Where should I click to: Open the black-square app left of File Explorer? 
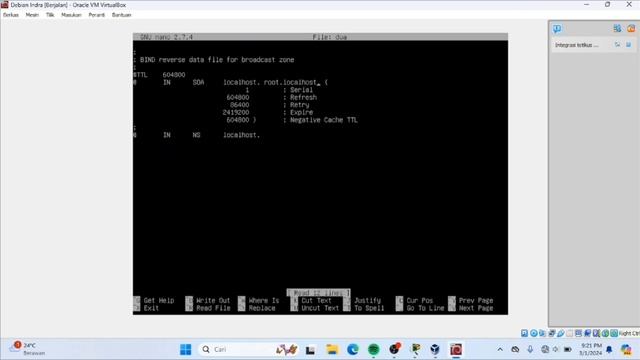tap(310, 350)
